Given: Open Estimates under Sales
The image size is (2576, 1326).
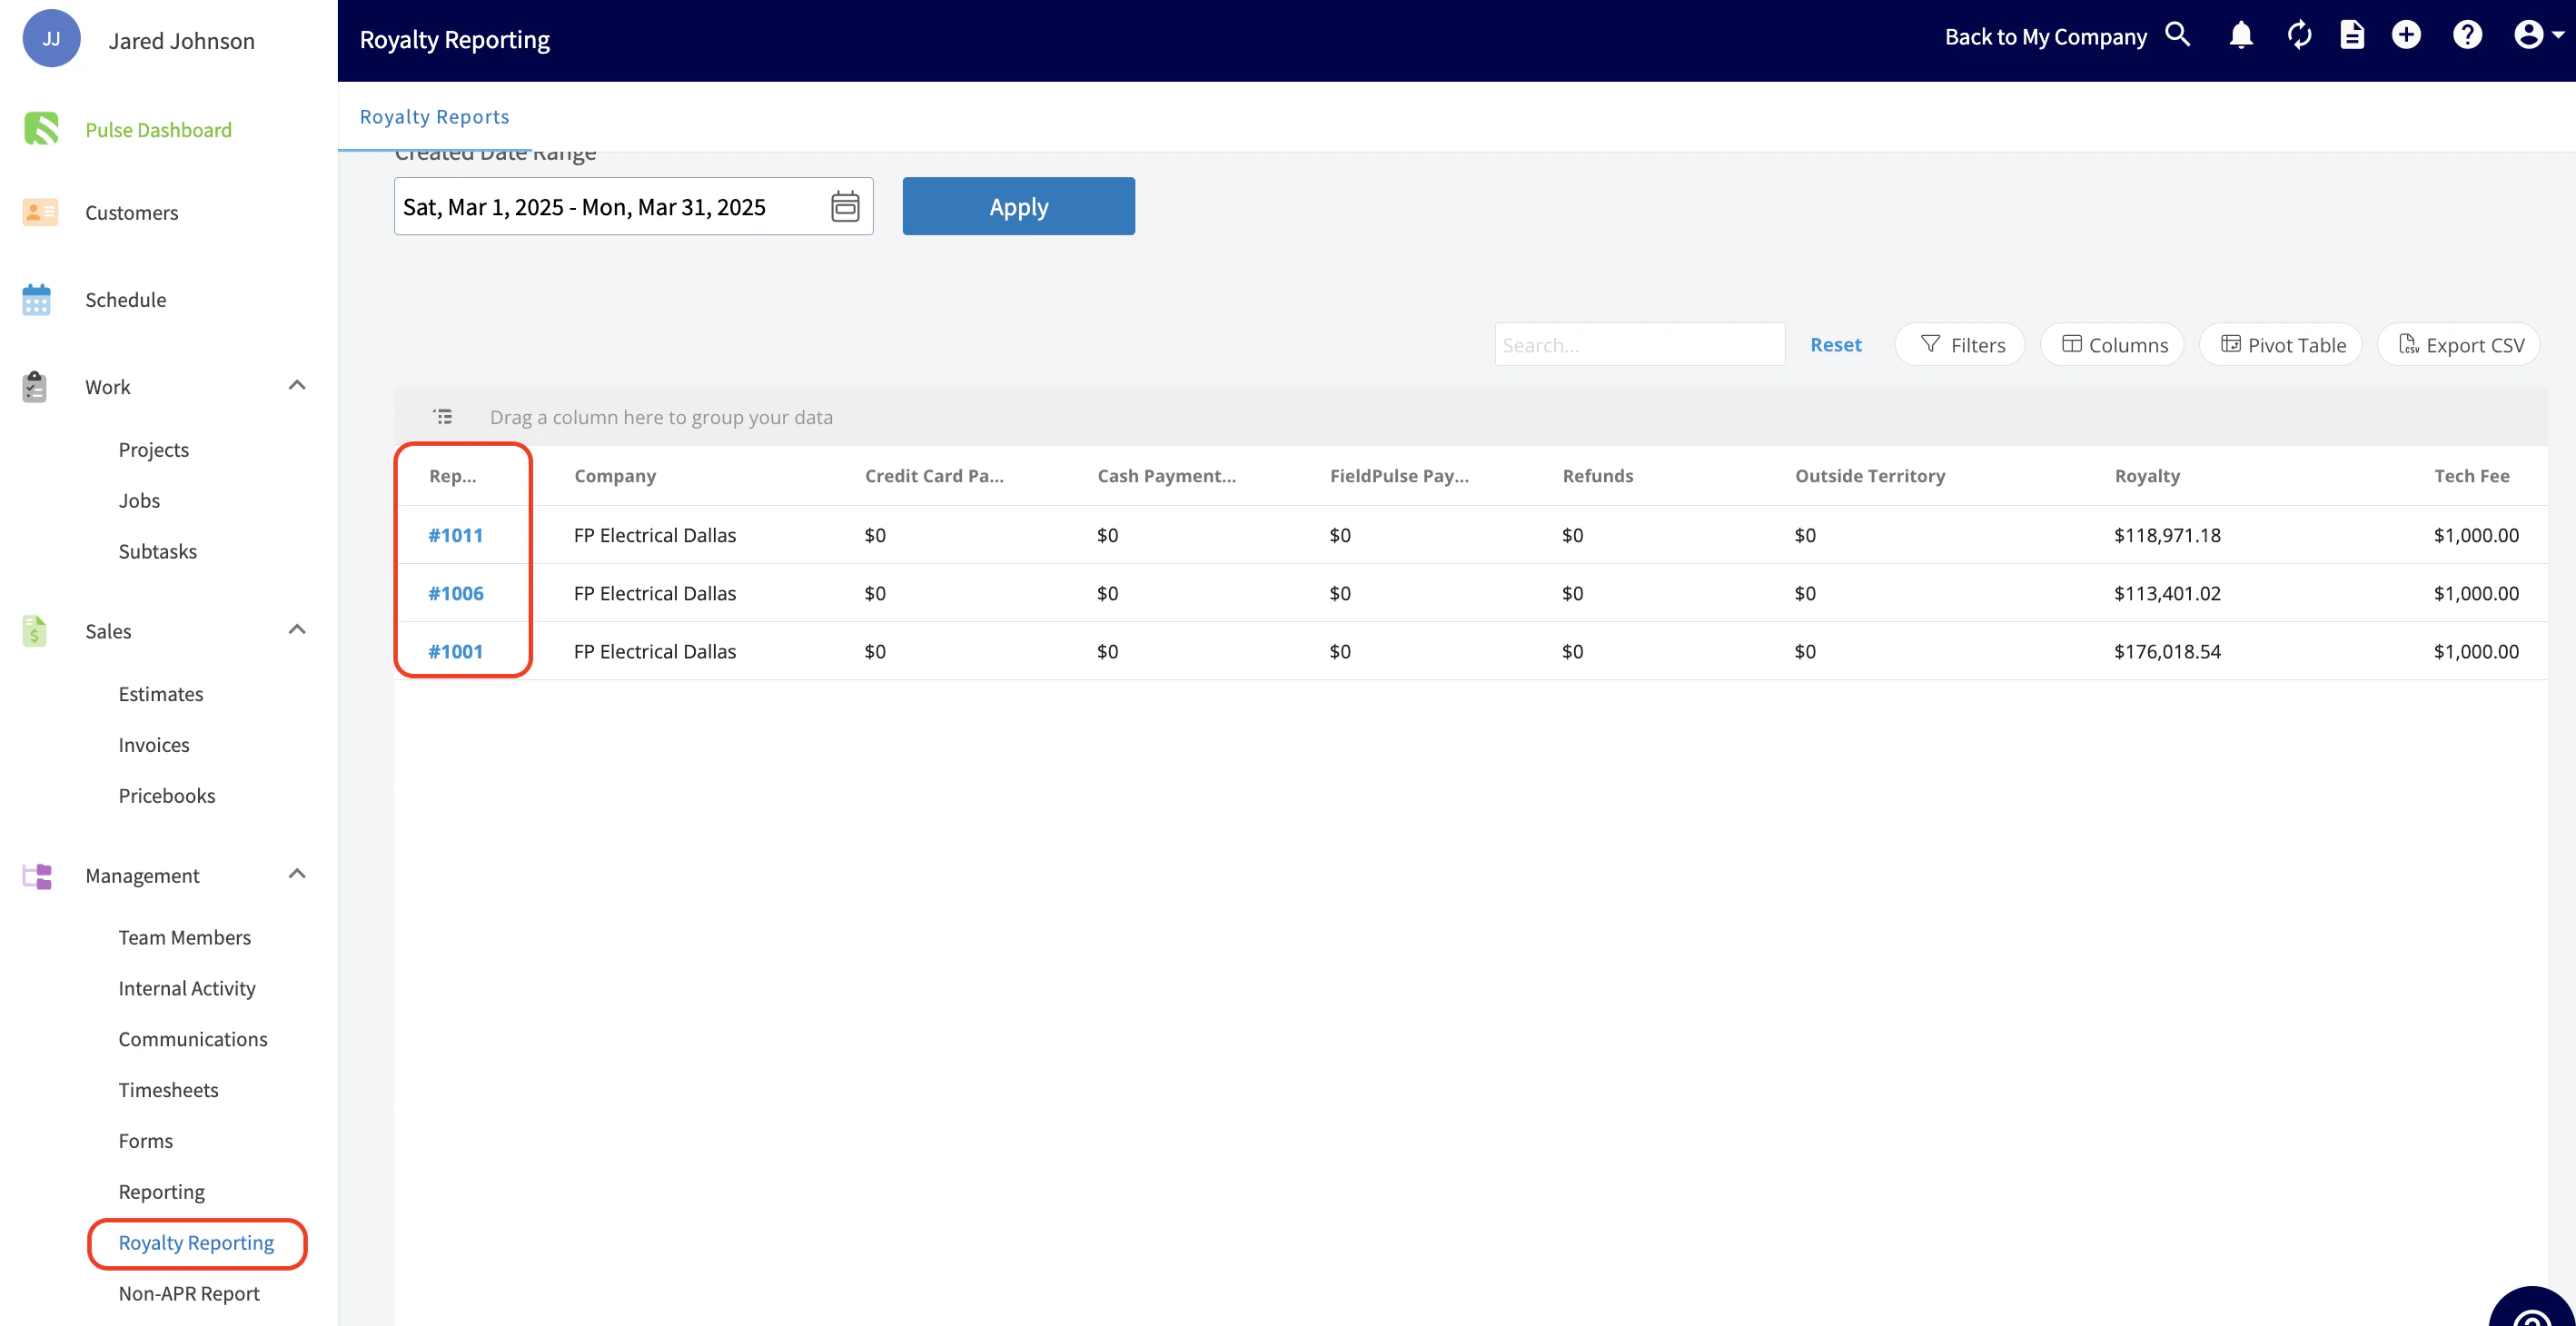Looking at the screenshot, I should coord(160,694).
